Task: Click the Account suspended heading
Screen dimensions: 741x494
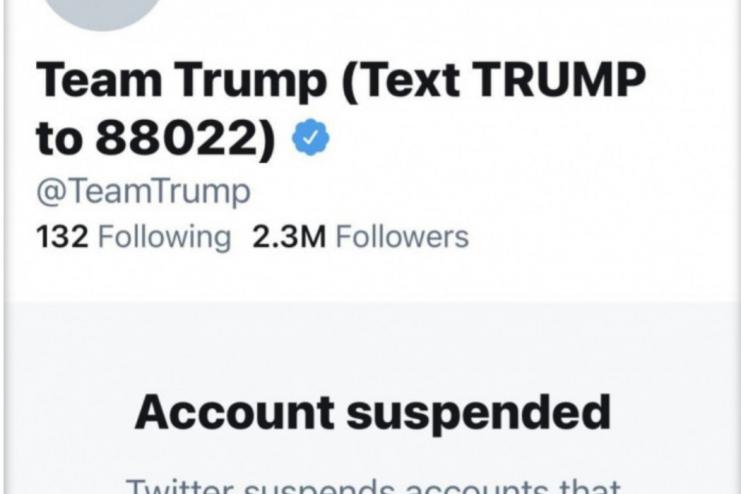Action: point(372,411)
